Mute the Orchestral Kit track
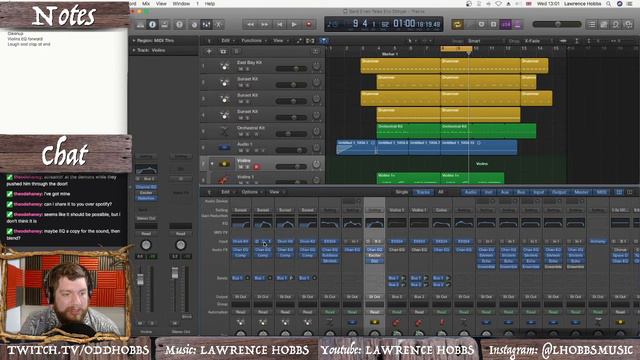 240,134
